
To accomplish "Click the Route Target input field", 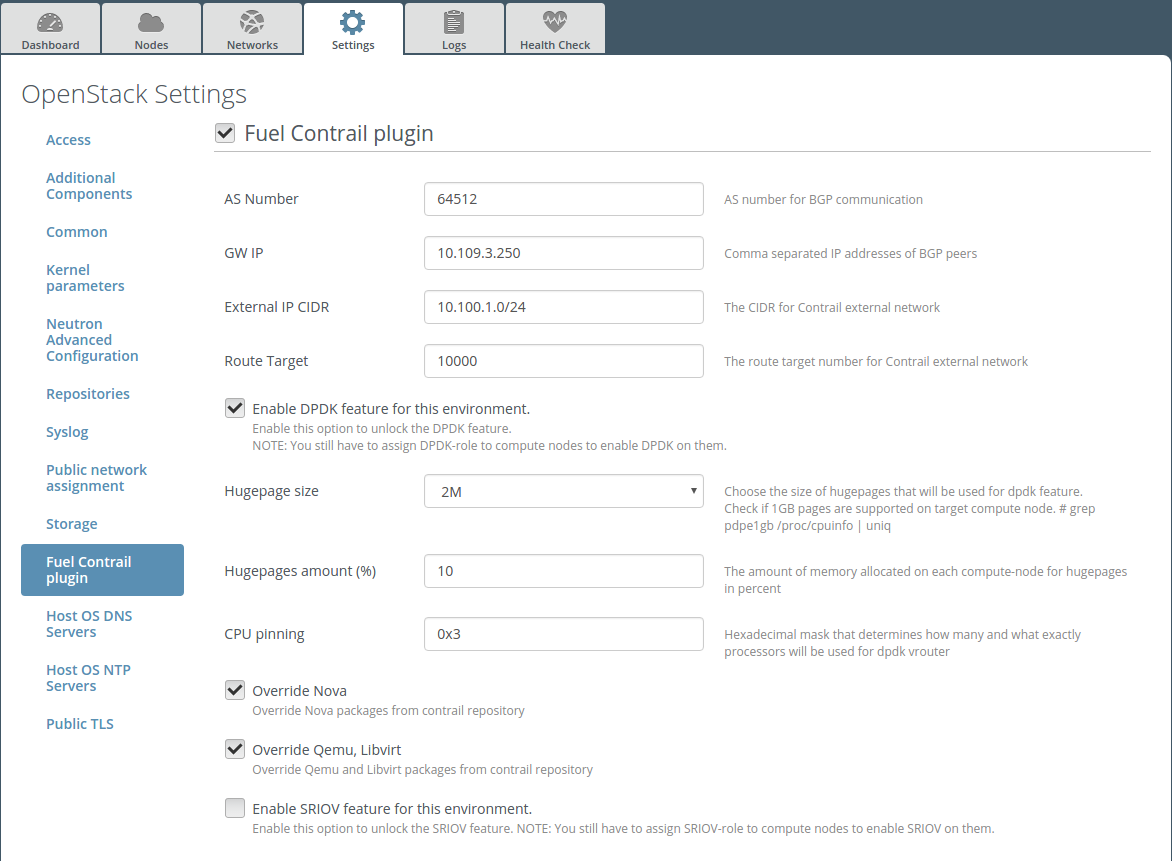I will tap(564, 361).
